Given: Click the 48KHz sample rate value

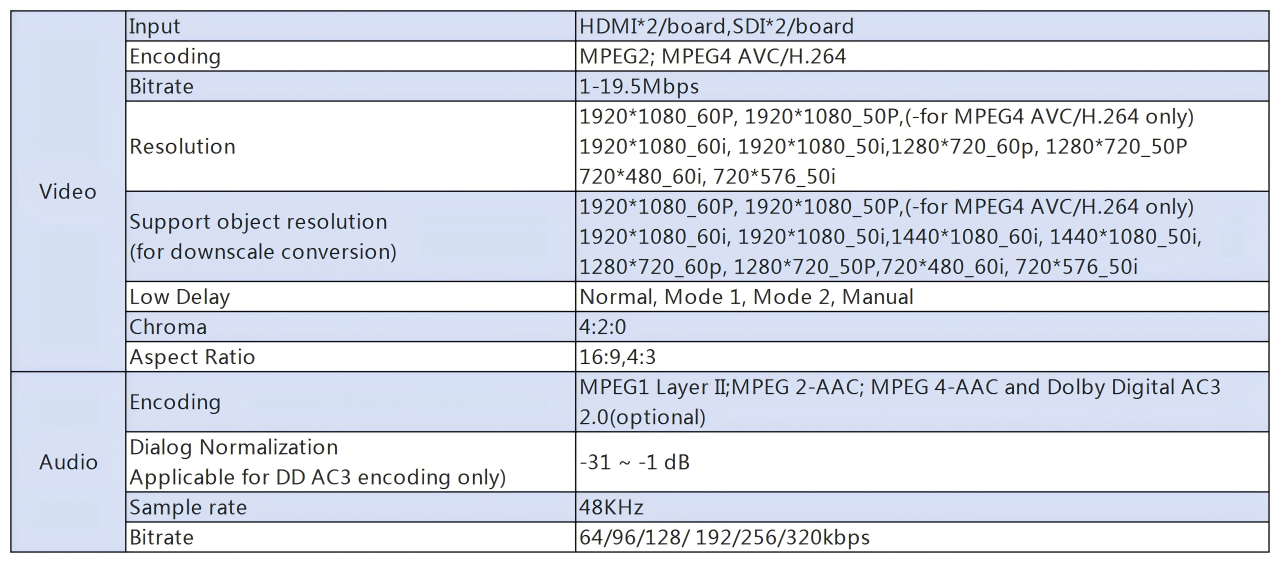Looking at the screenshot, I should pyautogui.click(x=612, y=508).
